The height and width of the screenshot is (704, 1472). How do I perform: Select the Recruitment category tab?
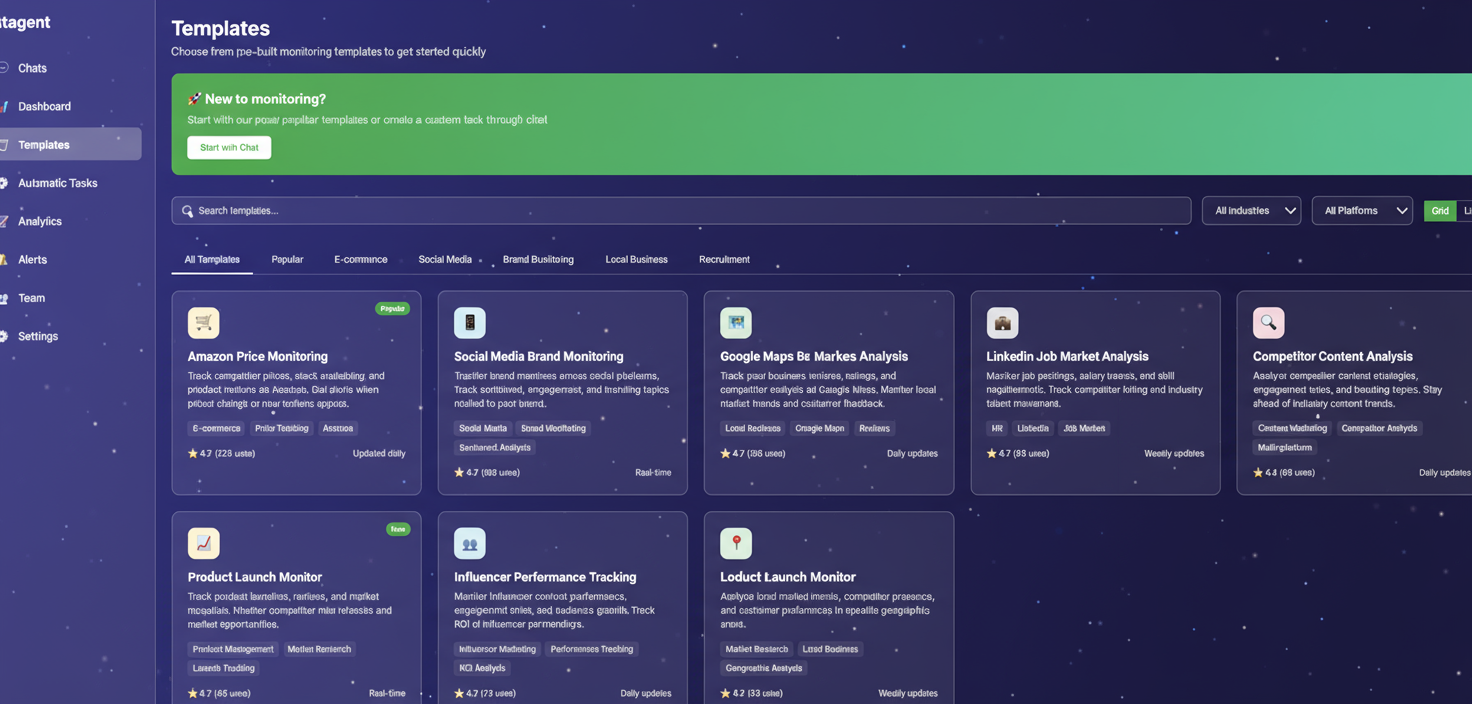point(724,259)
